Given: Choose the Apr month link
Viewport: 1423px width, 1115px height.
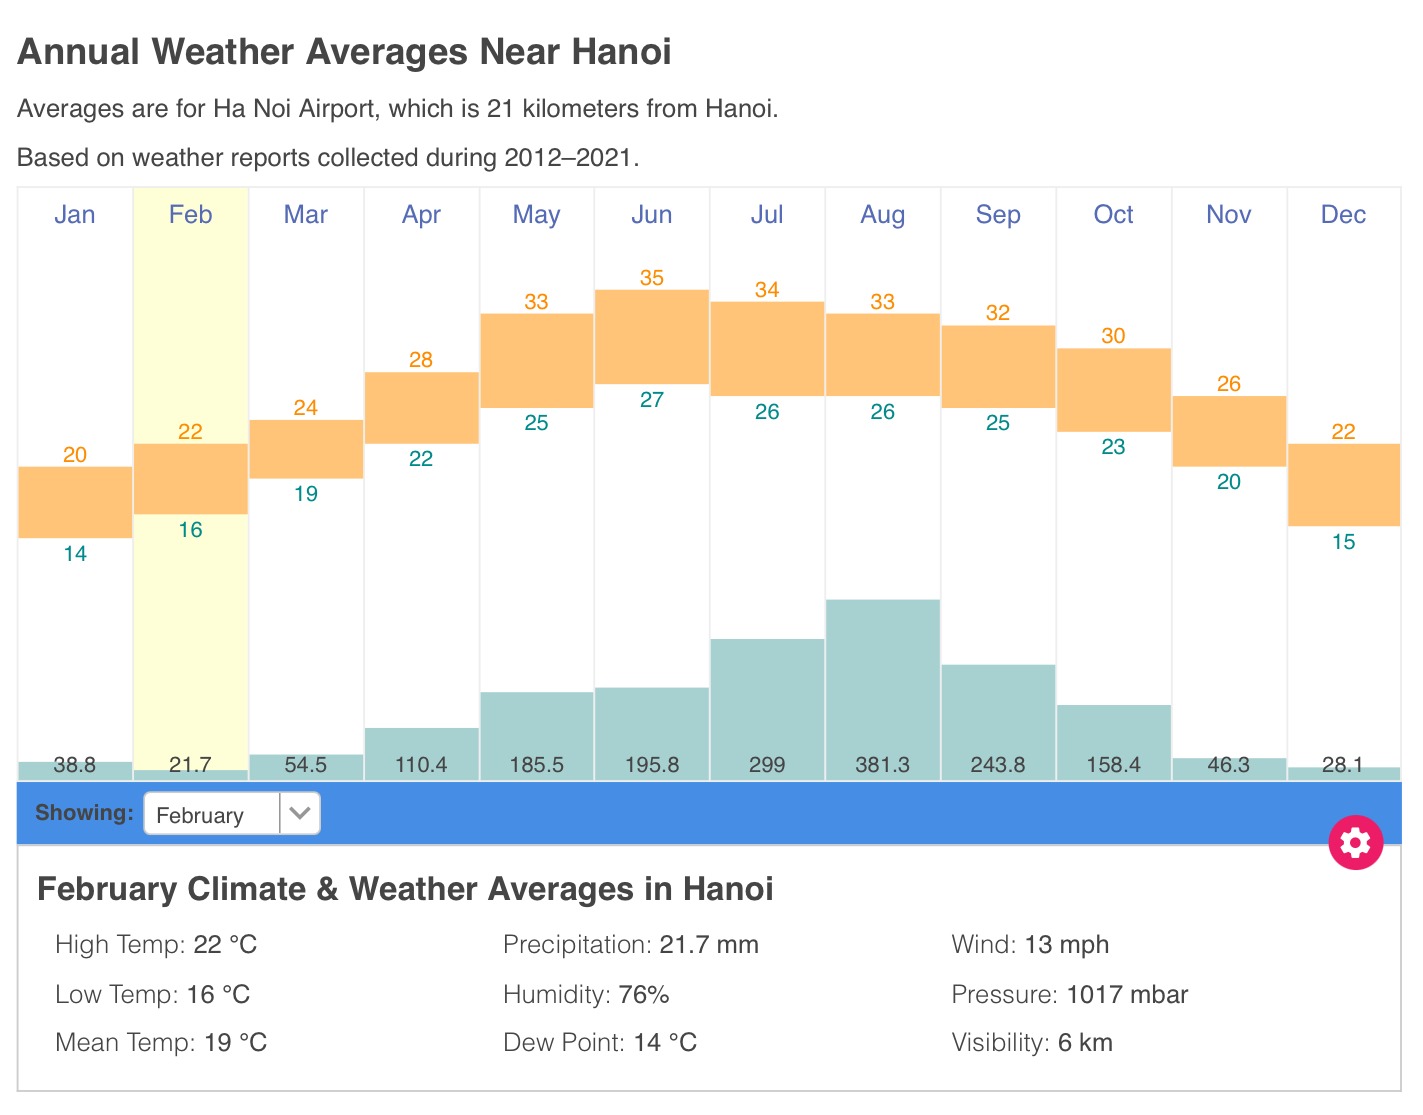Looking at the screenshot, I should (x=421, y=215).
